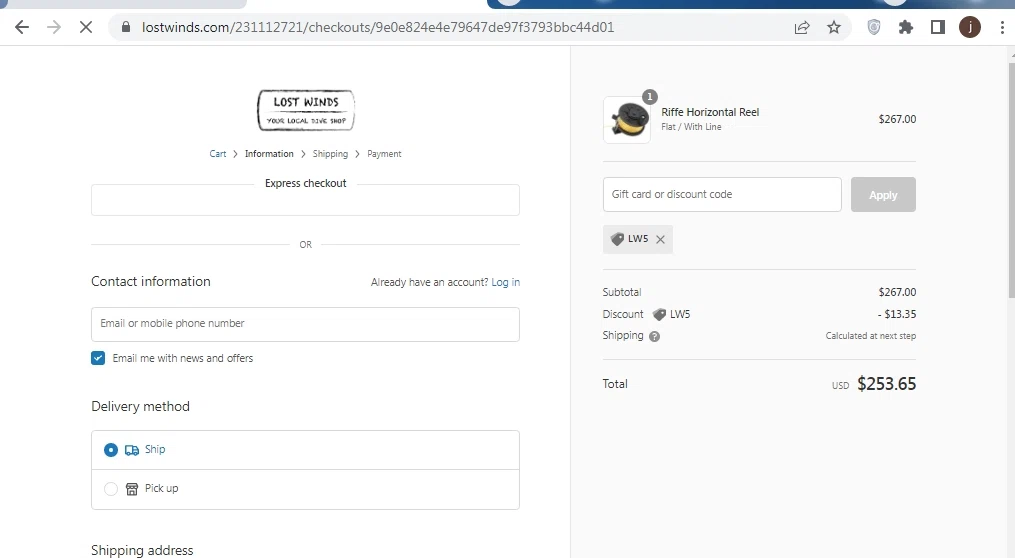This screenshot has width=1015, height=558.
Task: Click the shipping help question mark icon
Action: (x=654, y=336)
